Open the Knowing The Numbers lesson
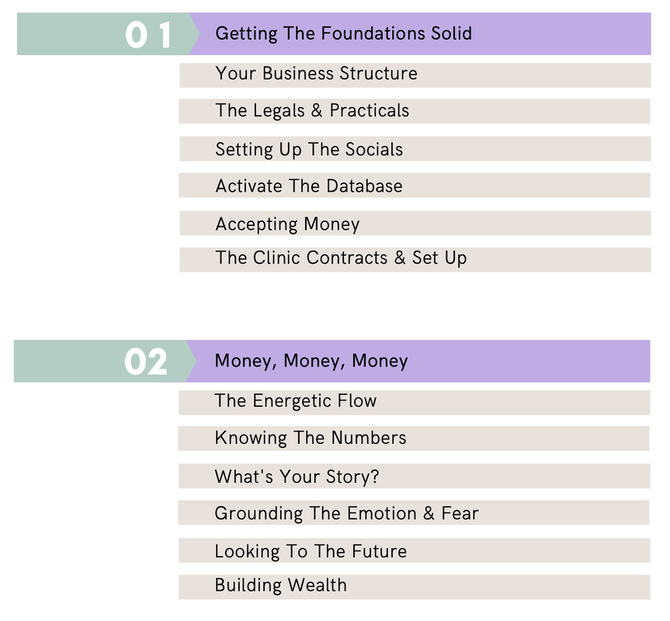This screenshot has width=670, height=621. [414, 439]
